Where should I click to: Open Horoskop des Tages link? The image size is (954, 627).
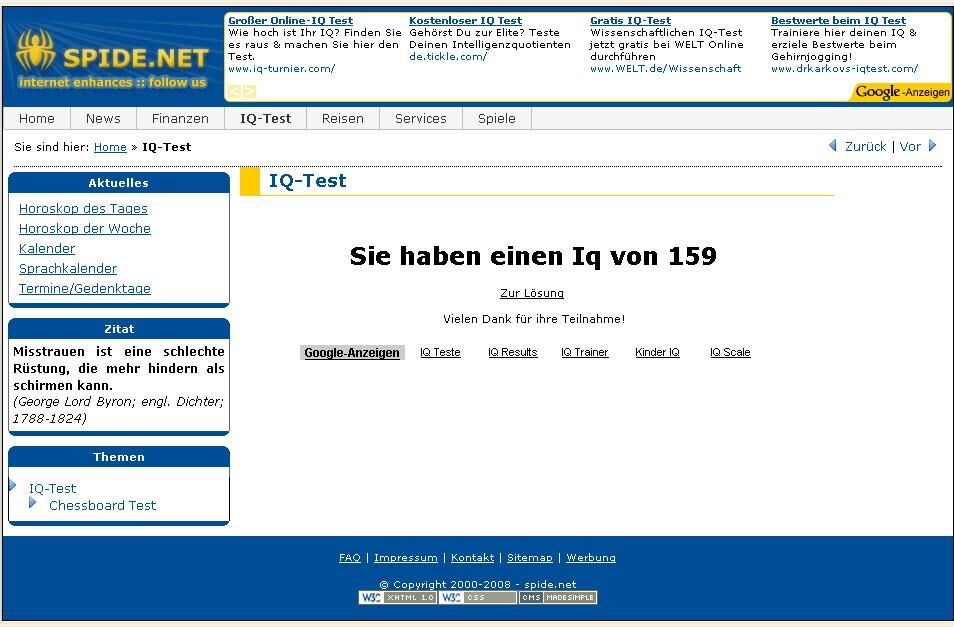pyautogui.click(x=83, y=209)
